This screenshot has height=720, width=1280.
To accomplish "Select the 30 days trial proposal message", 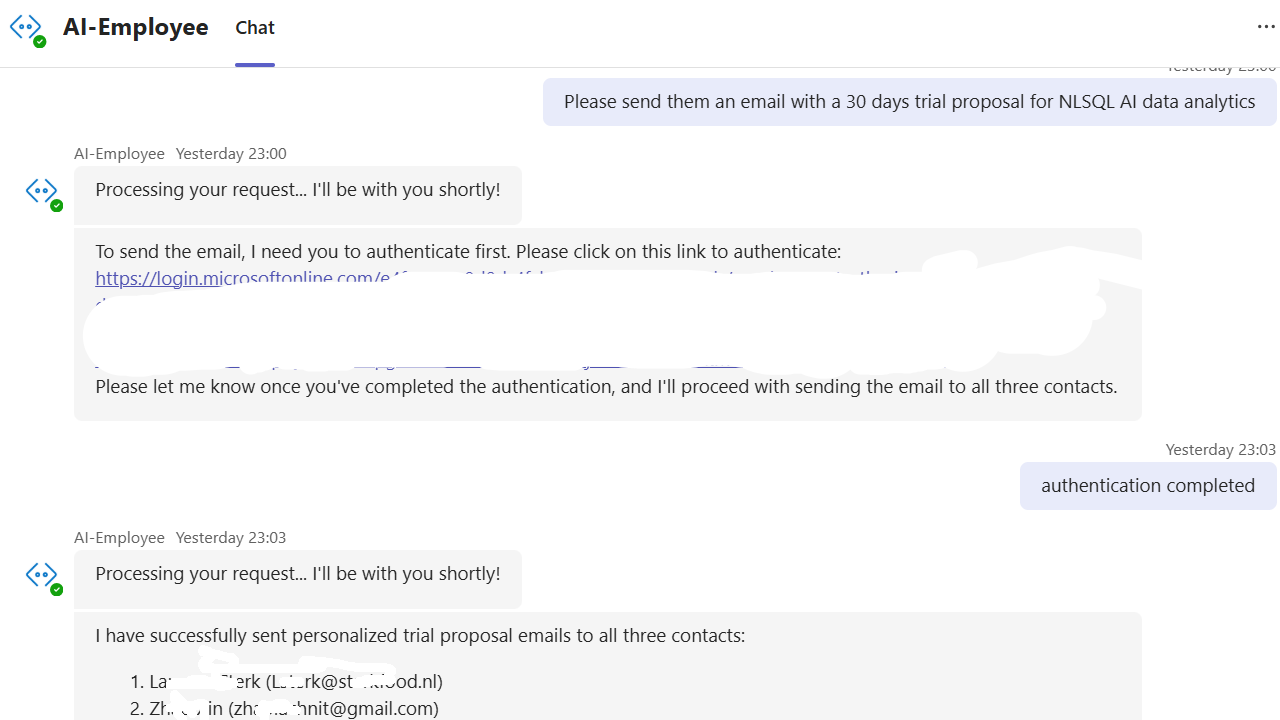I will (909, 102).
